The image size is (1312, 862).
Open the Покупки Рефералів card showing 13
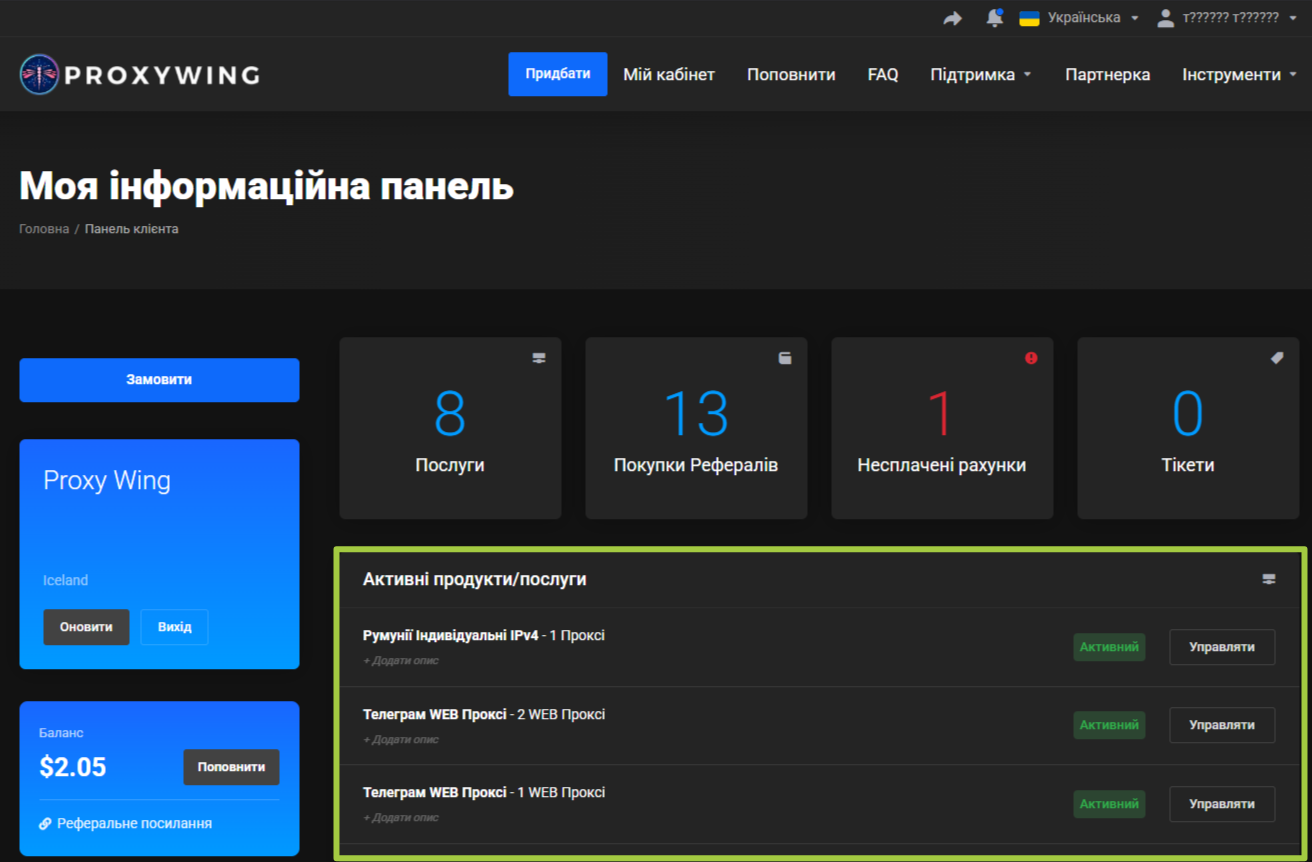[696, 428]
